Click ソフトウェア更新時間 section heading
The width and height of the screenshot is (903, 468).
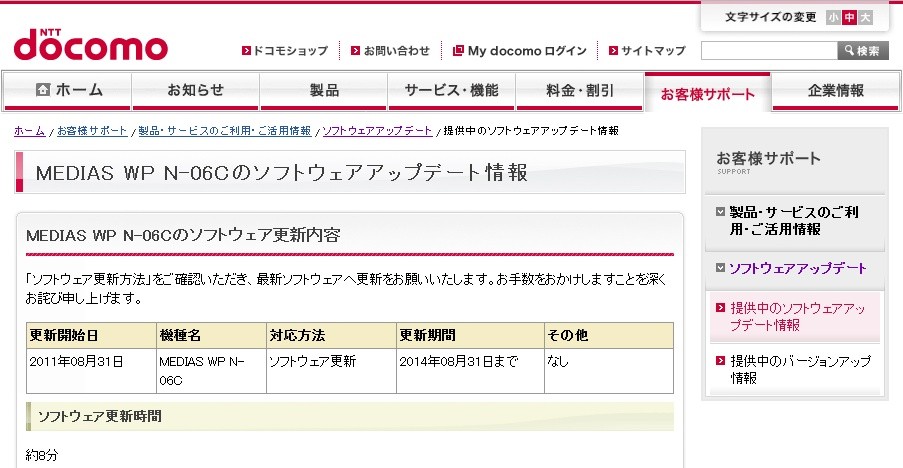(x=100, y=416)
